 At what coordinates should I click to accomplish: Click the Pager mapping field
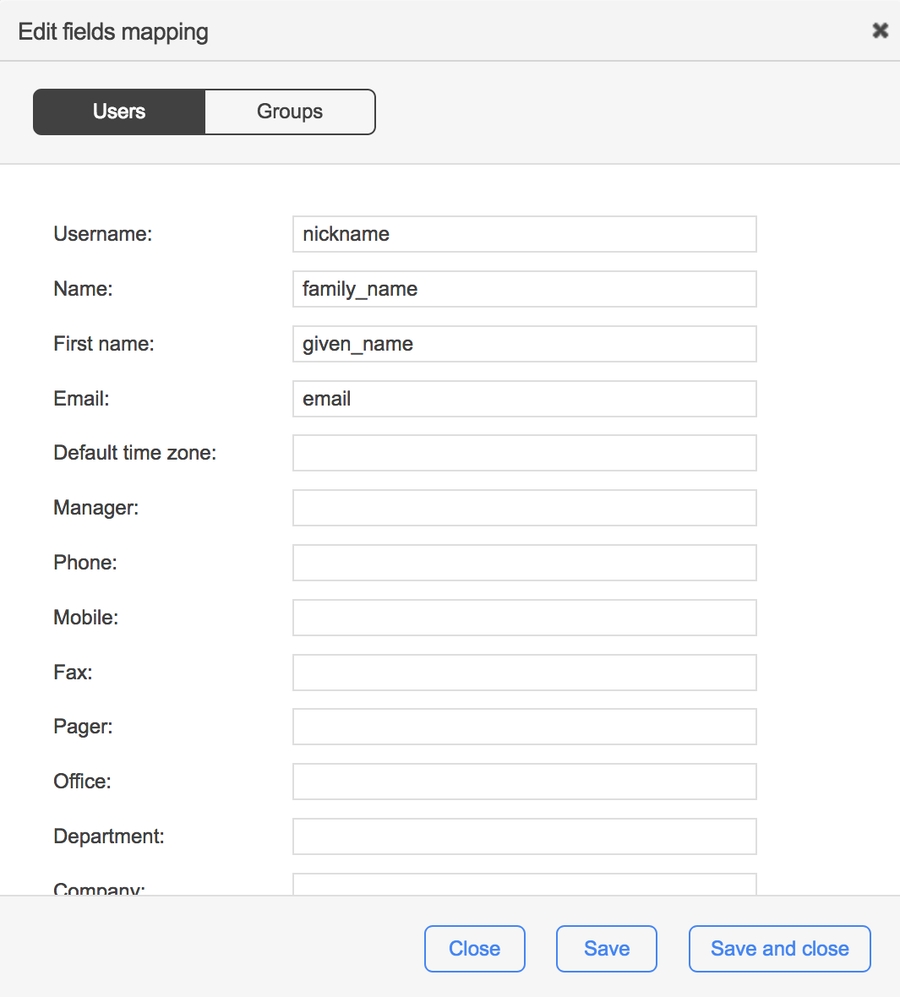click(524, 727)
